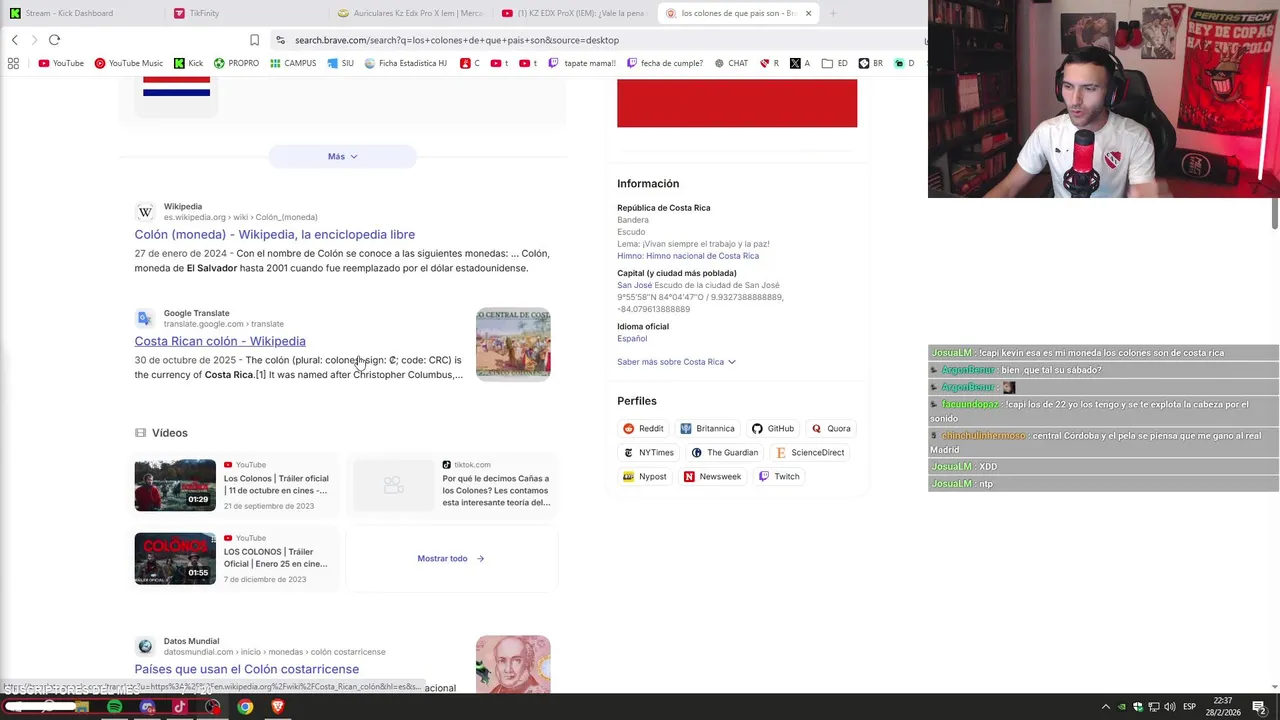
Task: Show all videos with Mostrar todo
Action: pos(450,558)
